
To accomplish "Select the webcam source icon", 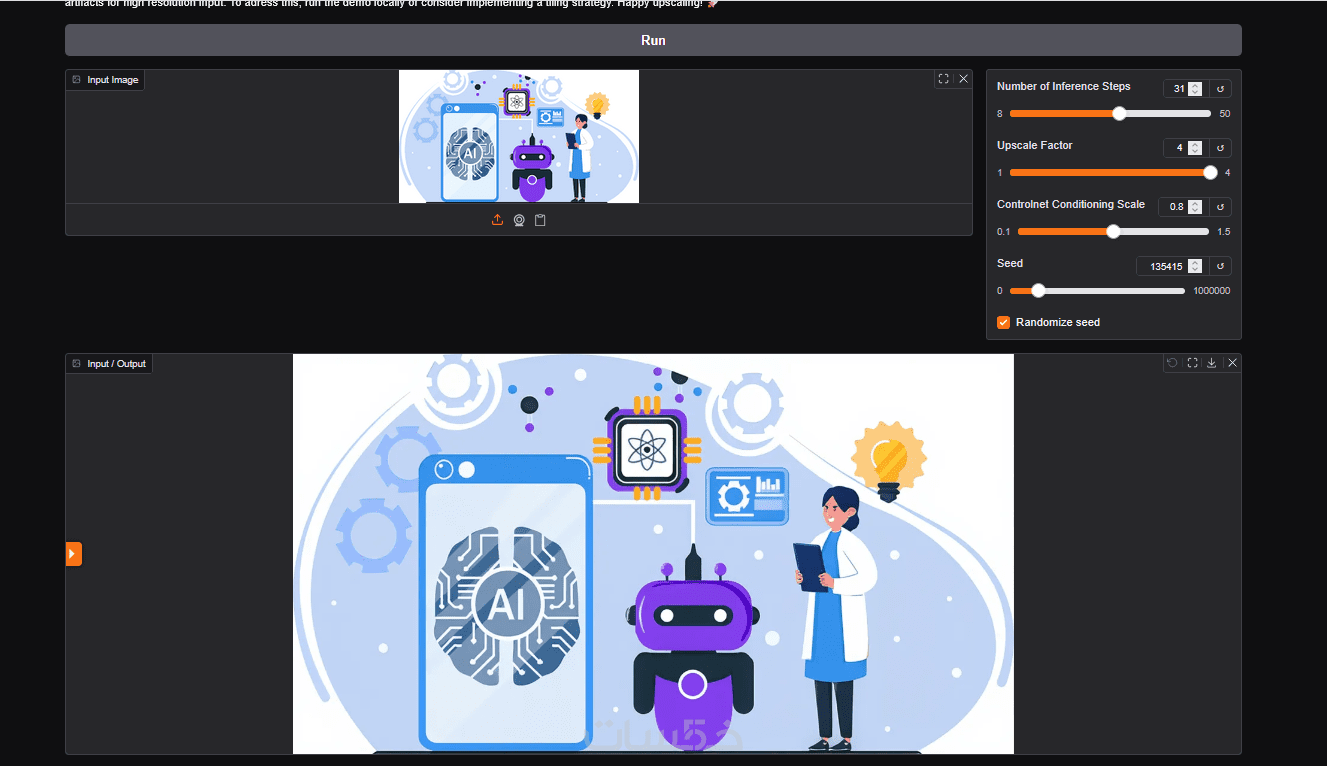I will coord(519,220).
